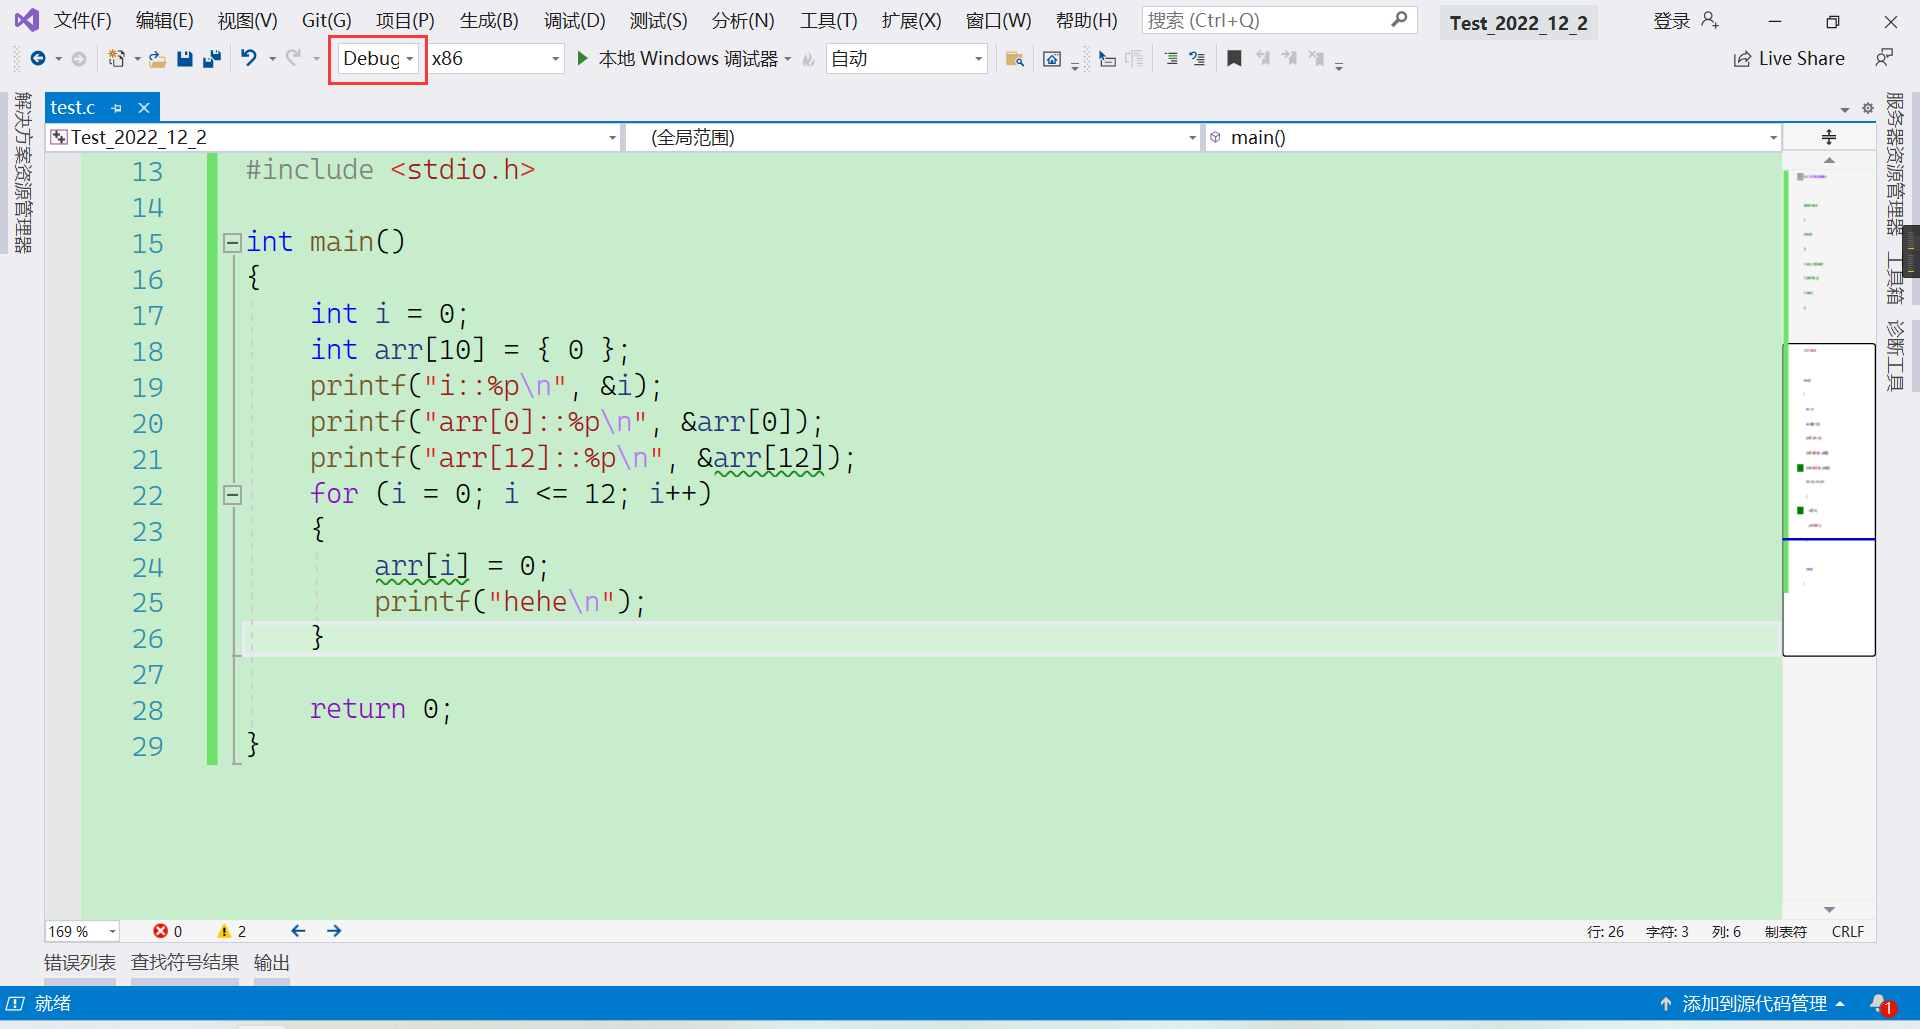Click the Visual Studio logo icon
The height and width of the screenshot is (1029, 1920).
27,20
